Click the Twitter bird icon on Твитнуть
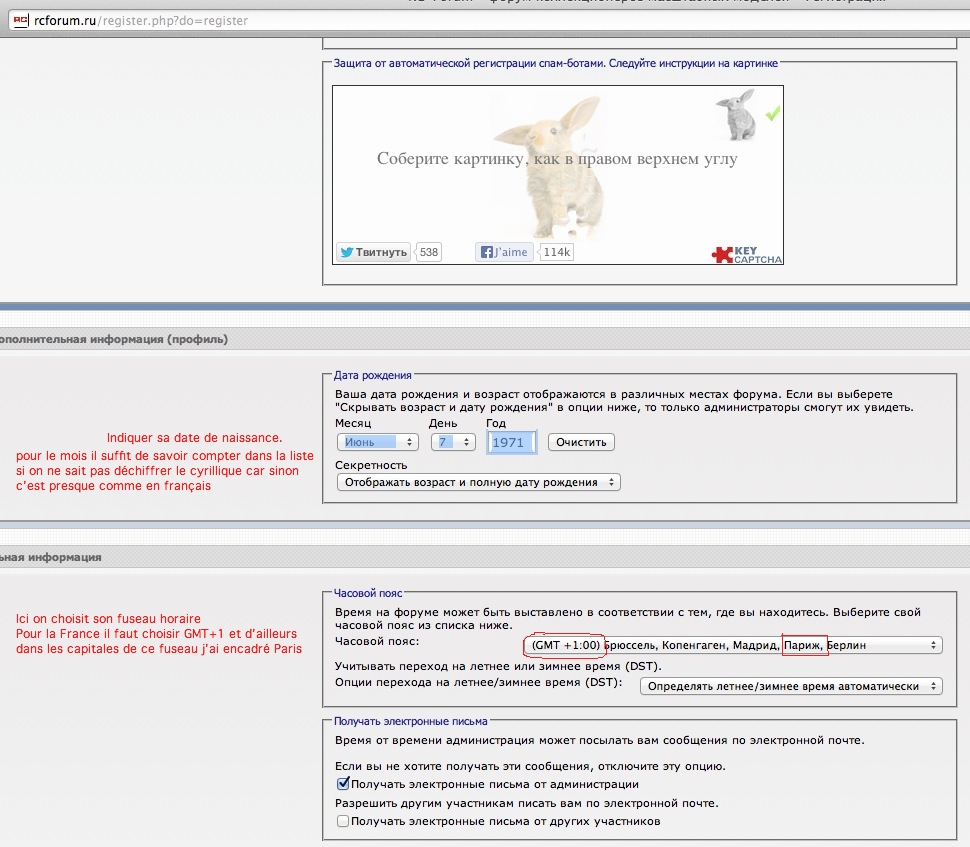The height and width of the screenshot is (847, 970). click(x=347, y=252)
